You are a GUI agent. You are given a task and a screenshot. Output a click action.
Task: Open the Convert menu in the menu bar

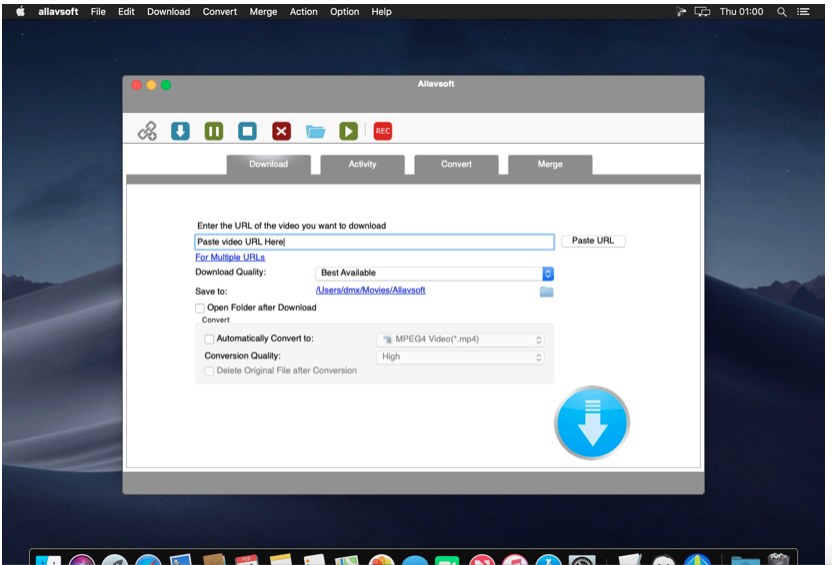(220, 12)
